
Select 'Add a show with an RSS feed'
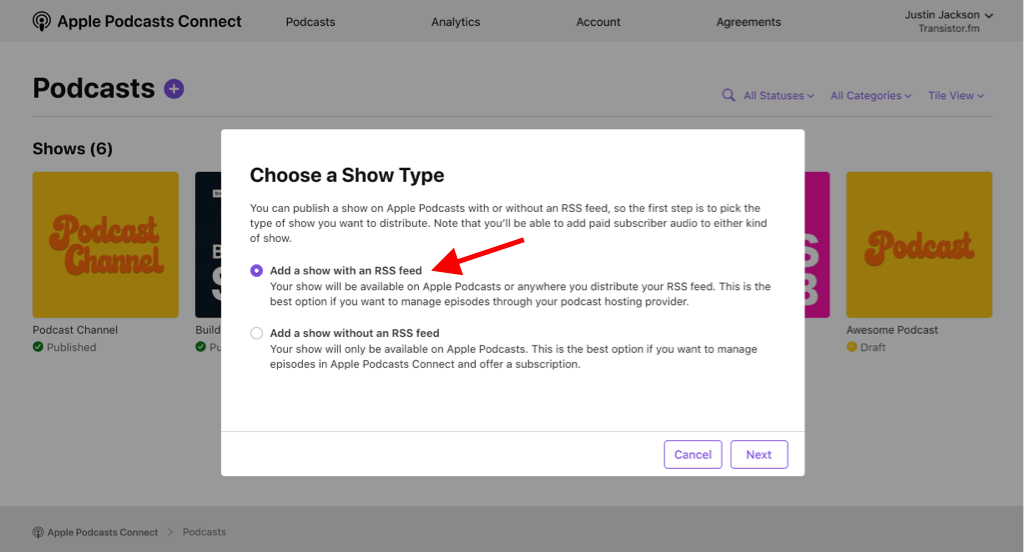257,270
